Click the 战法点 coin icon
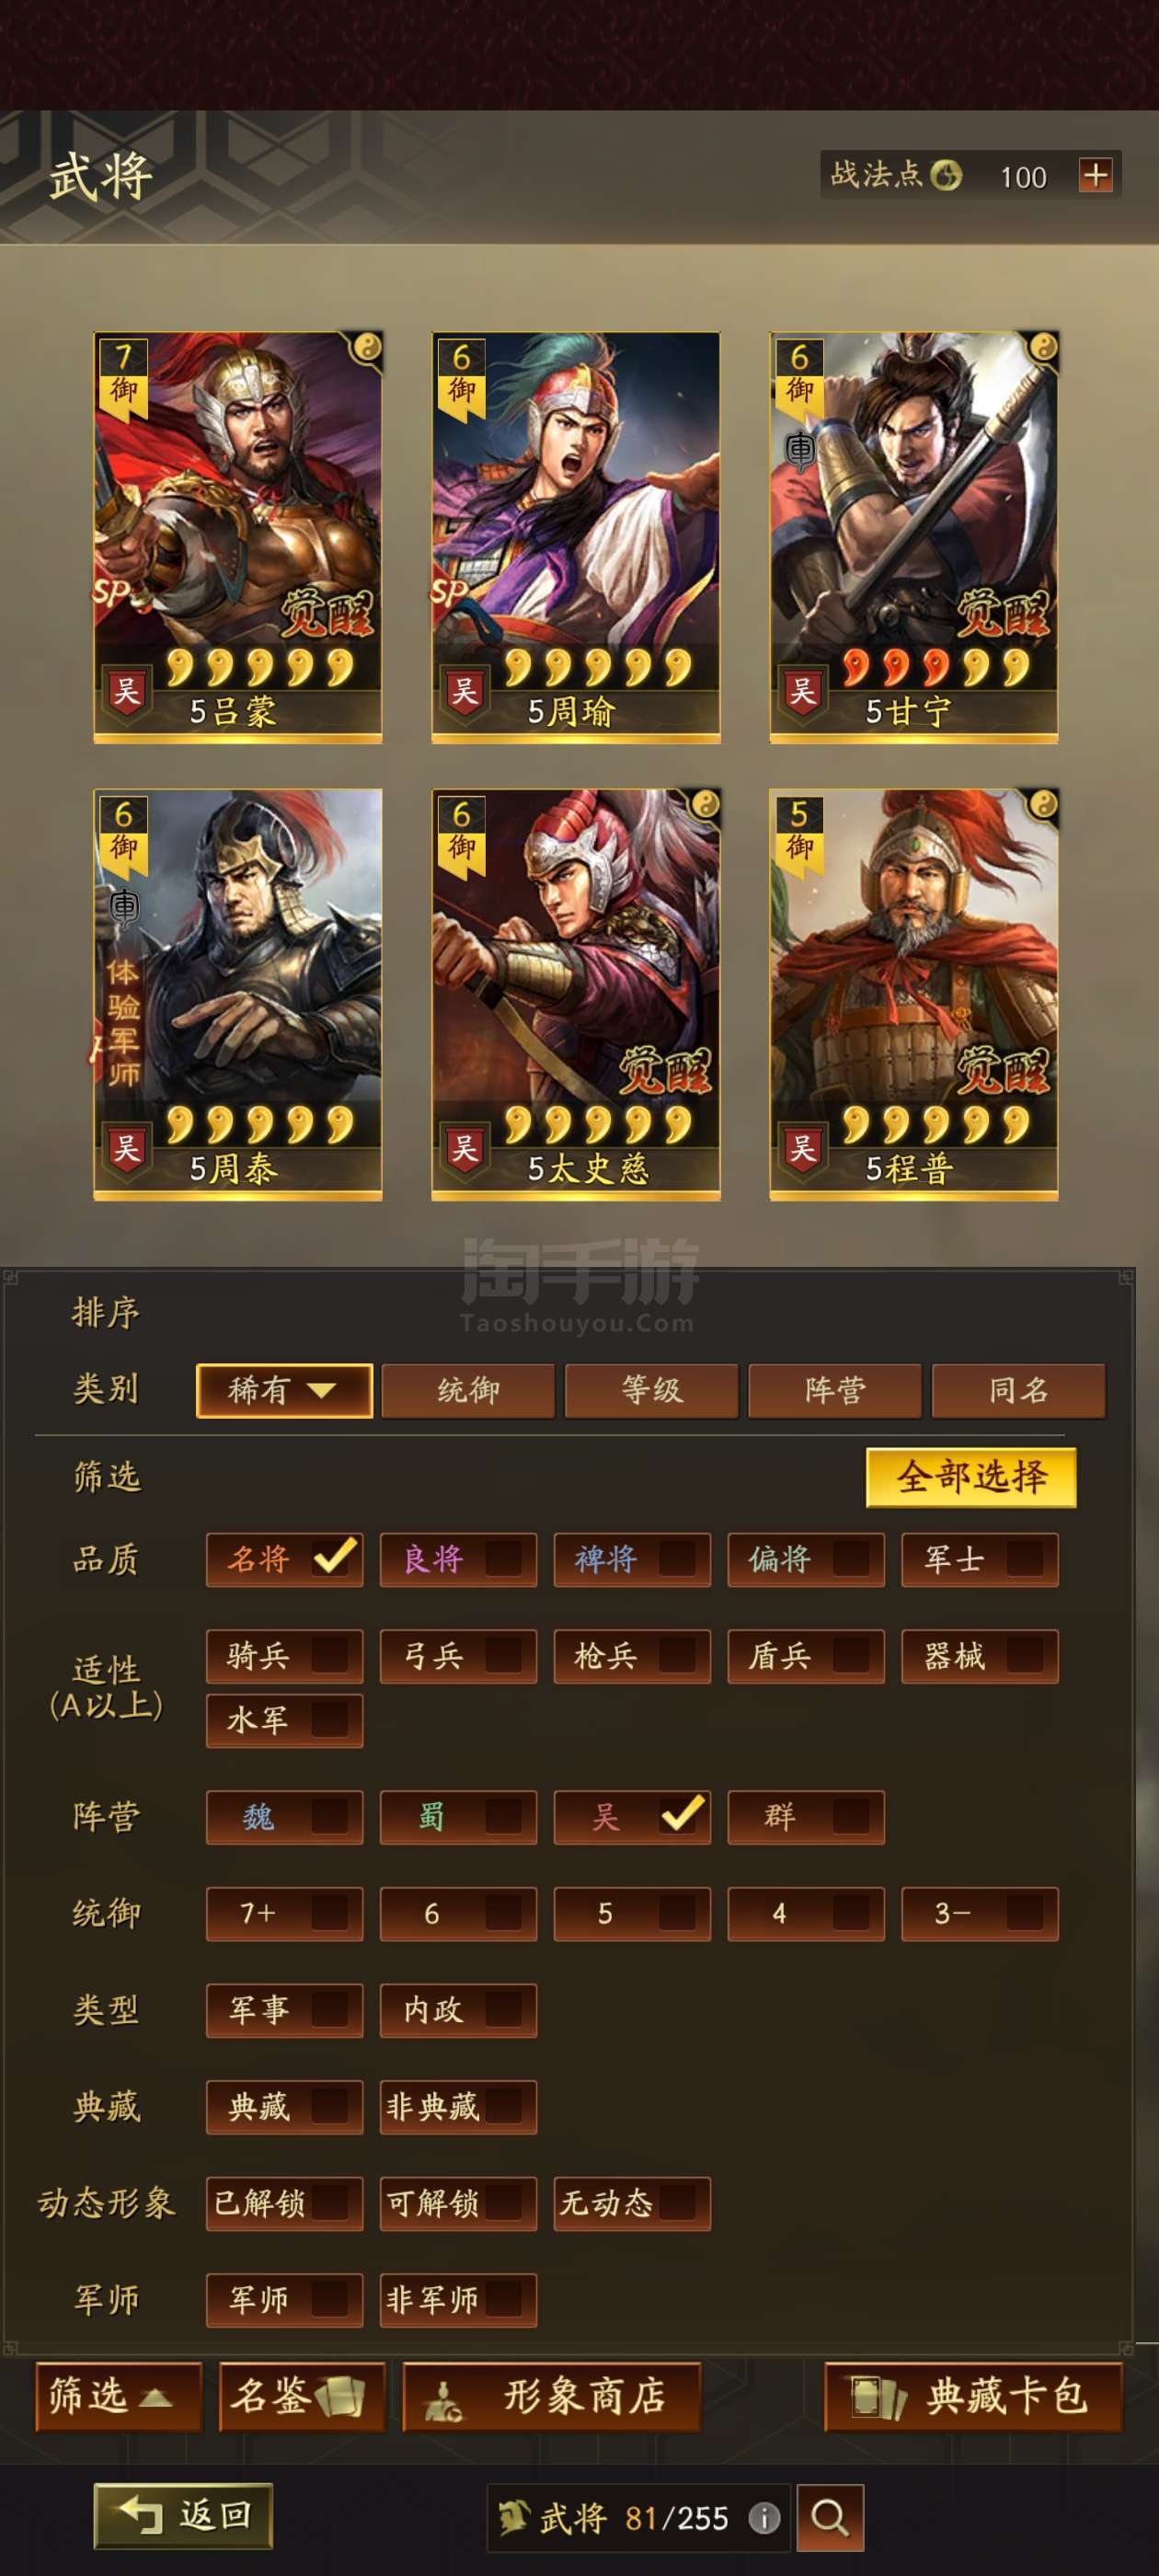 pos(945,176)
